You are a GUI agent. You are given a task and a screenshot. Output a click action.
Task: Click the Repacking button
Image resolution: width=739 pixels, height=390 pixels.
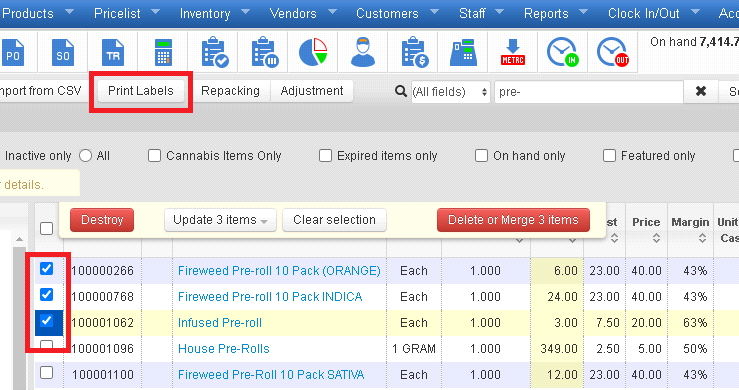(x=230, y=91)
